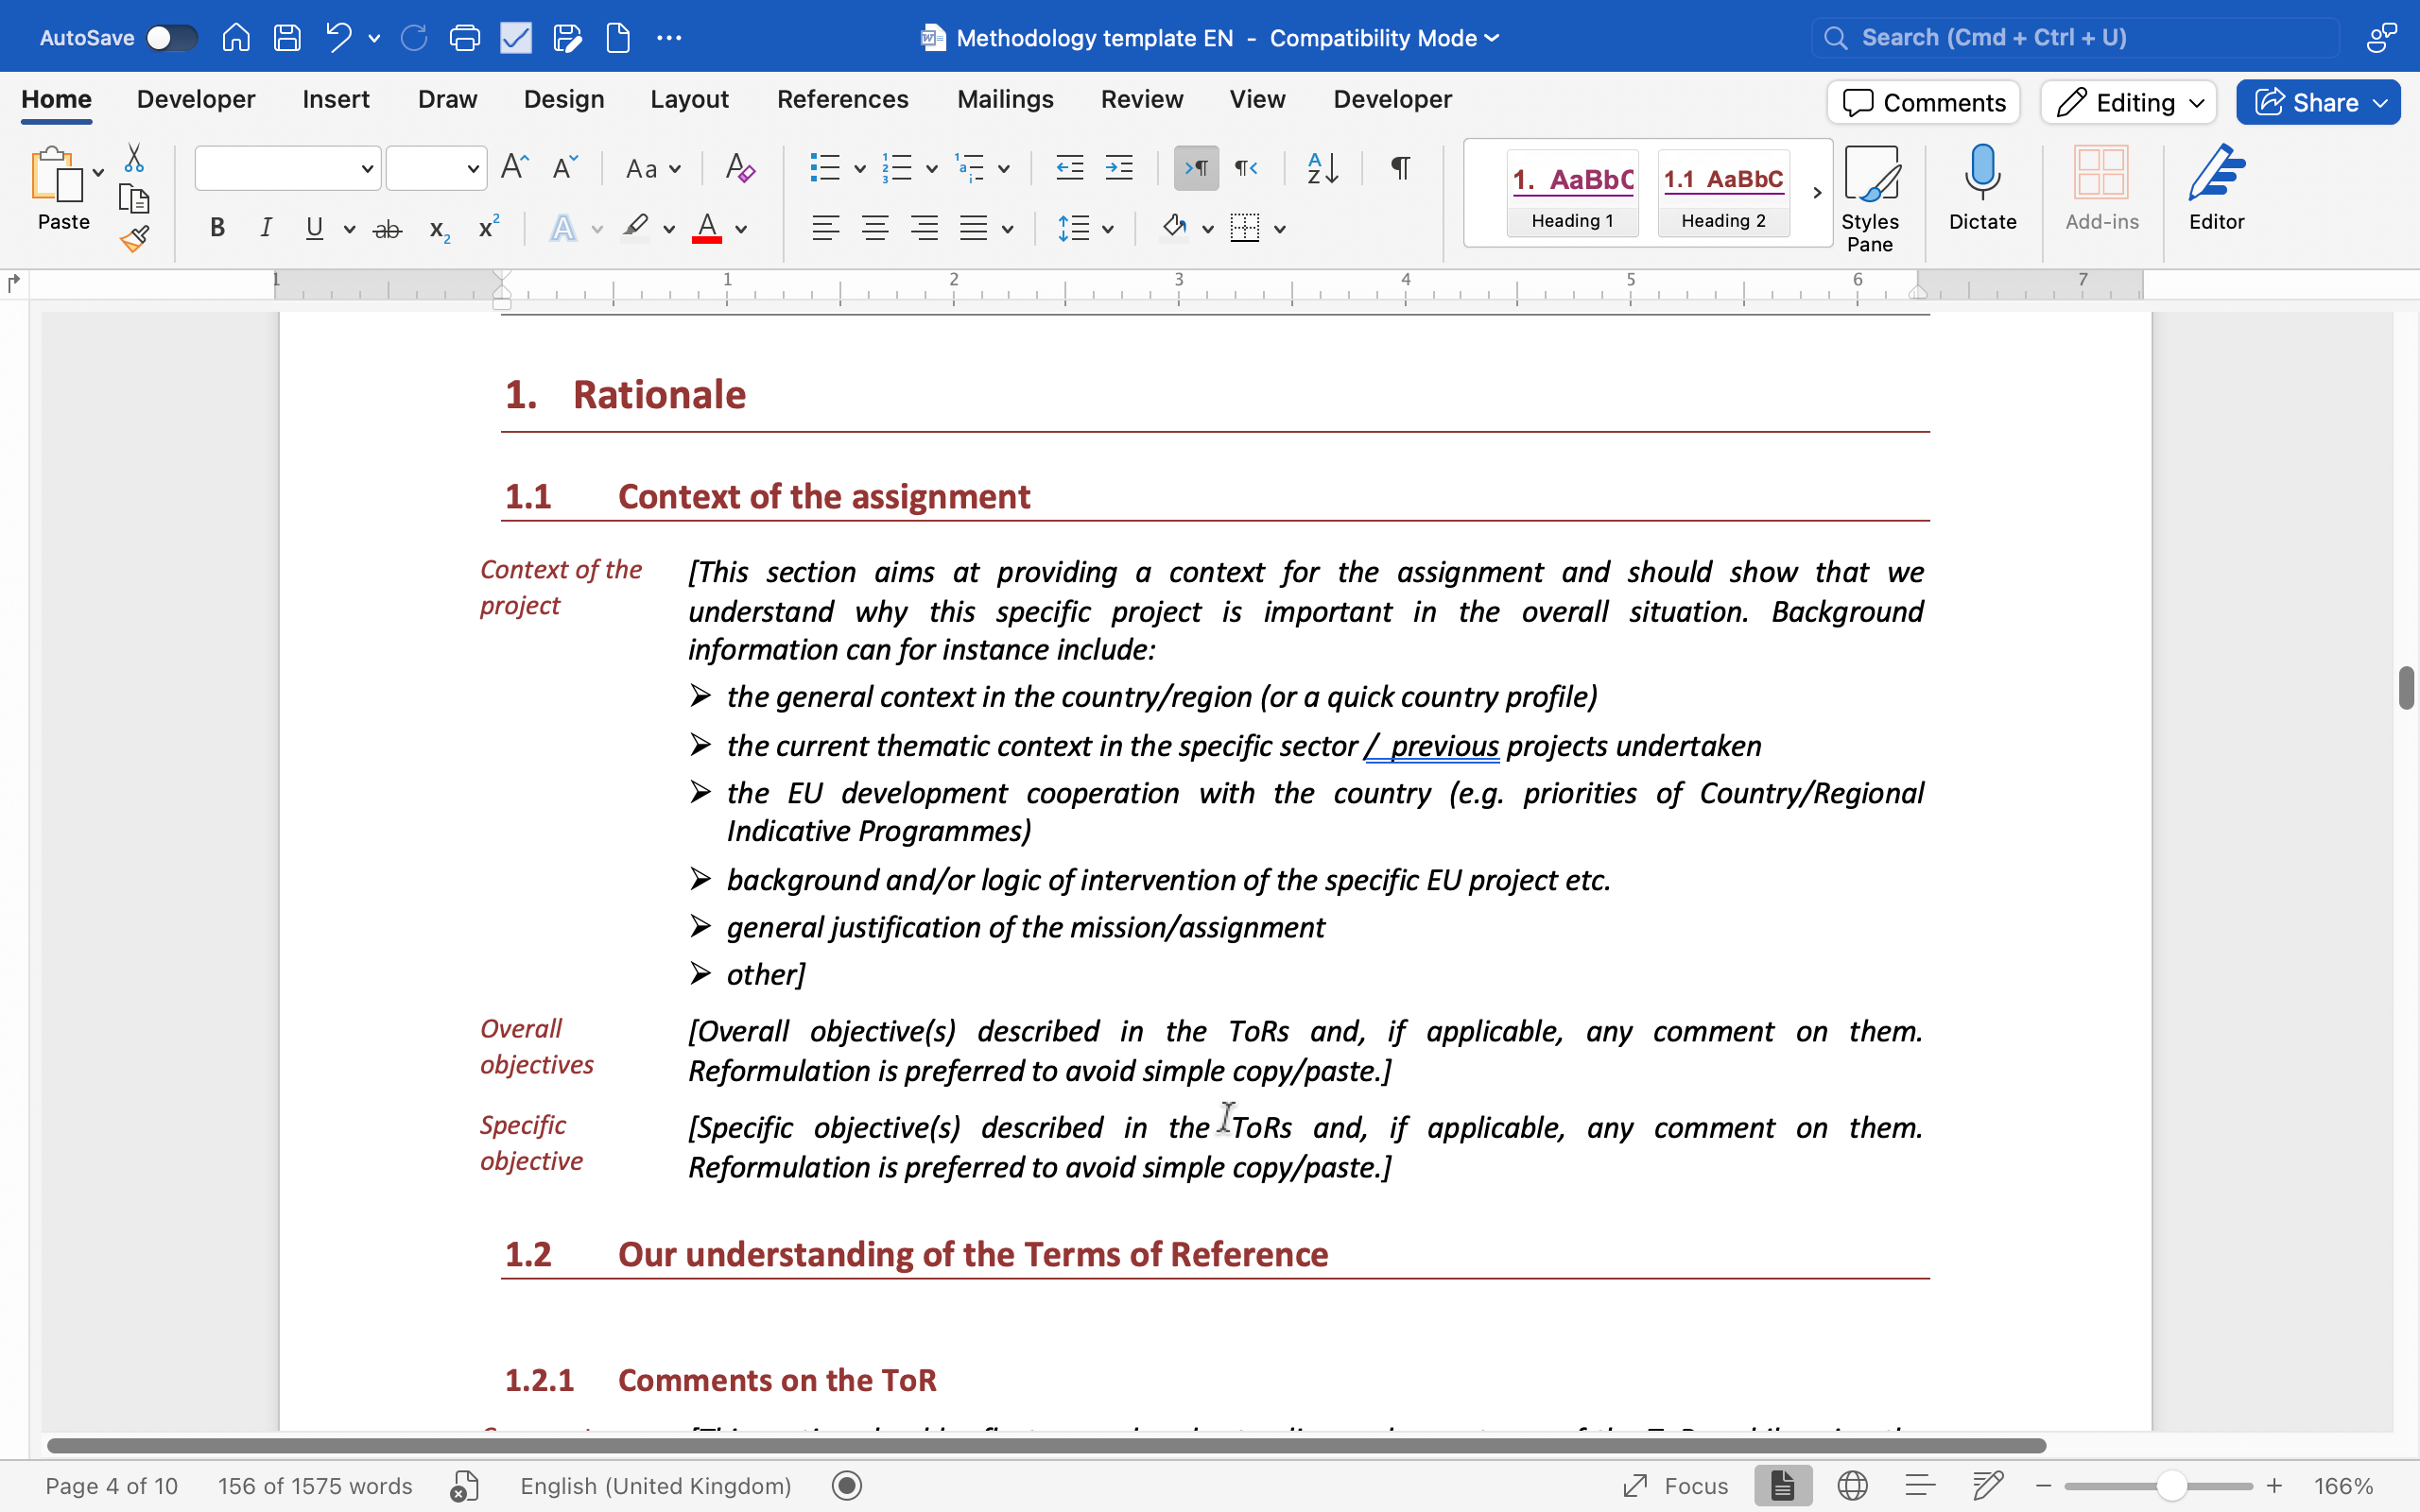Toggle Underline formatting
2420x1512 pixels.
pos(314,229)
